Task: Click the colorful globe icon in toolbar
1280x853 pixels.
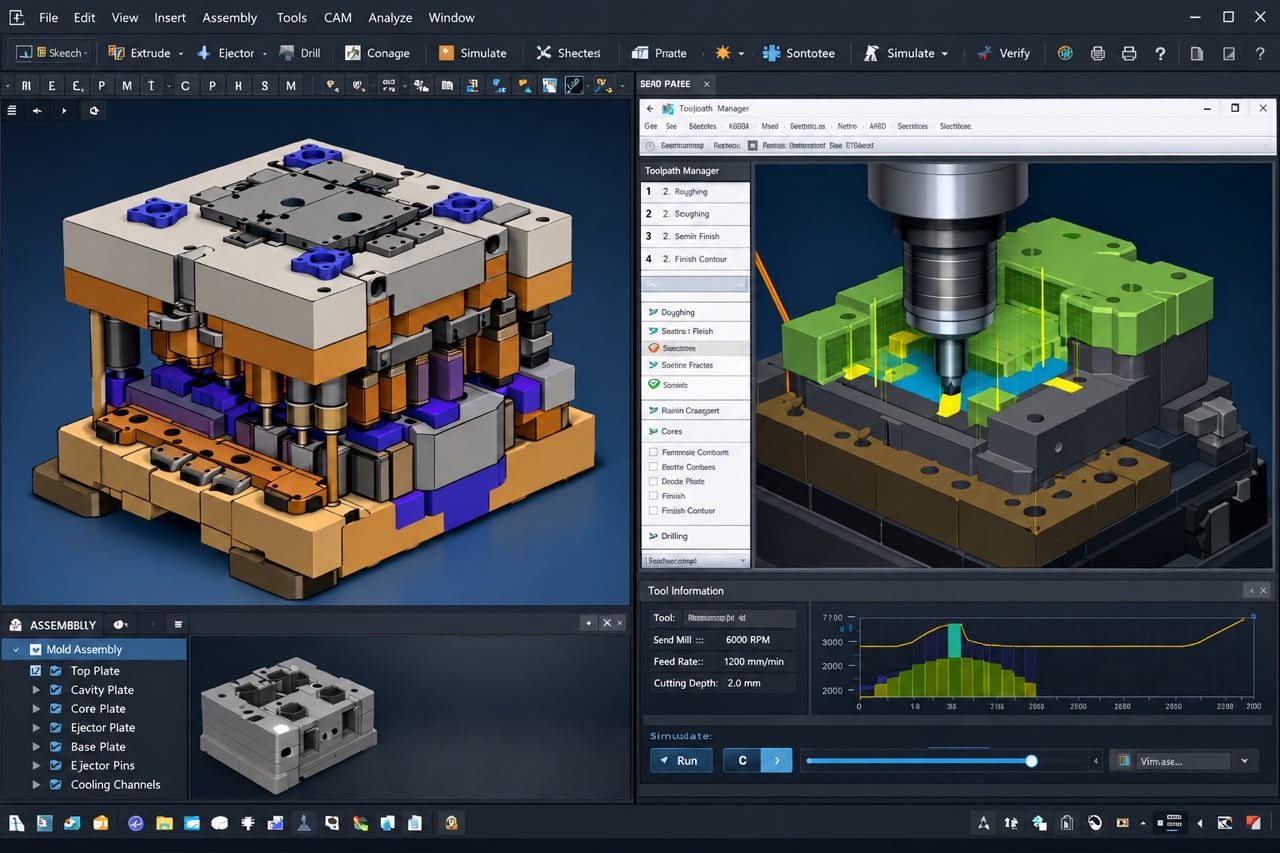Action: (1065, 53)
